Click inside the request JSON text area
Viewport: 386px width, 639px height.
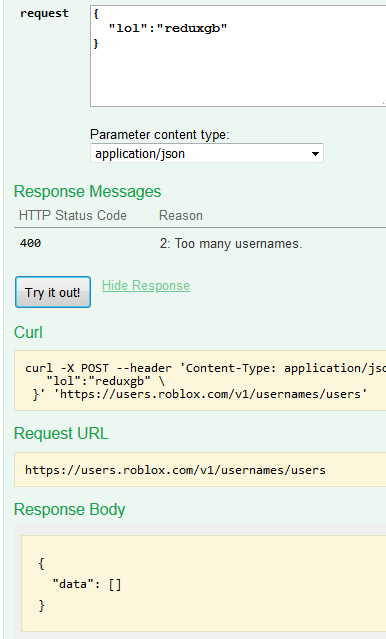238,56
